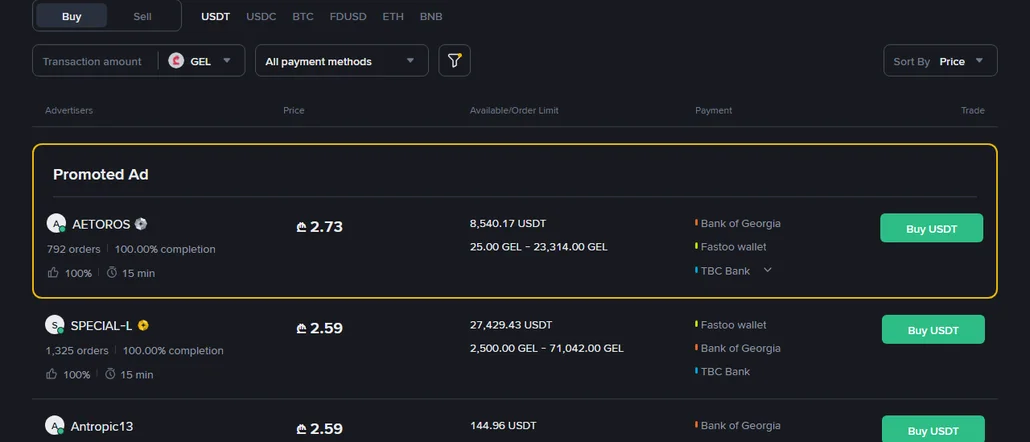Image resolution: width=1030 pixels, height=442 pixels.
Task: Switch to the Buy tab
Action: click(72, 16)
